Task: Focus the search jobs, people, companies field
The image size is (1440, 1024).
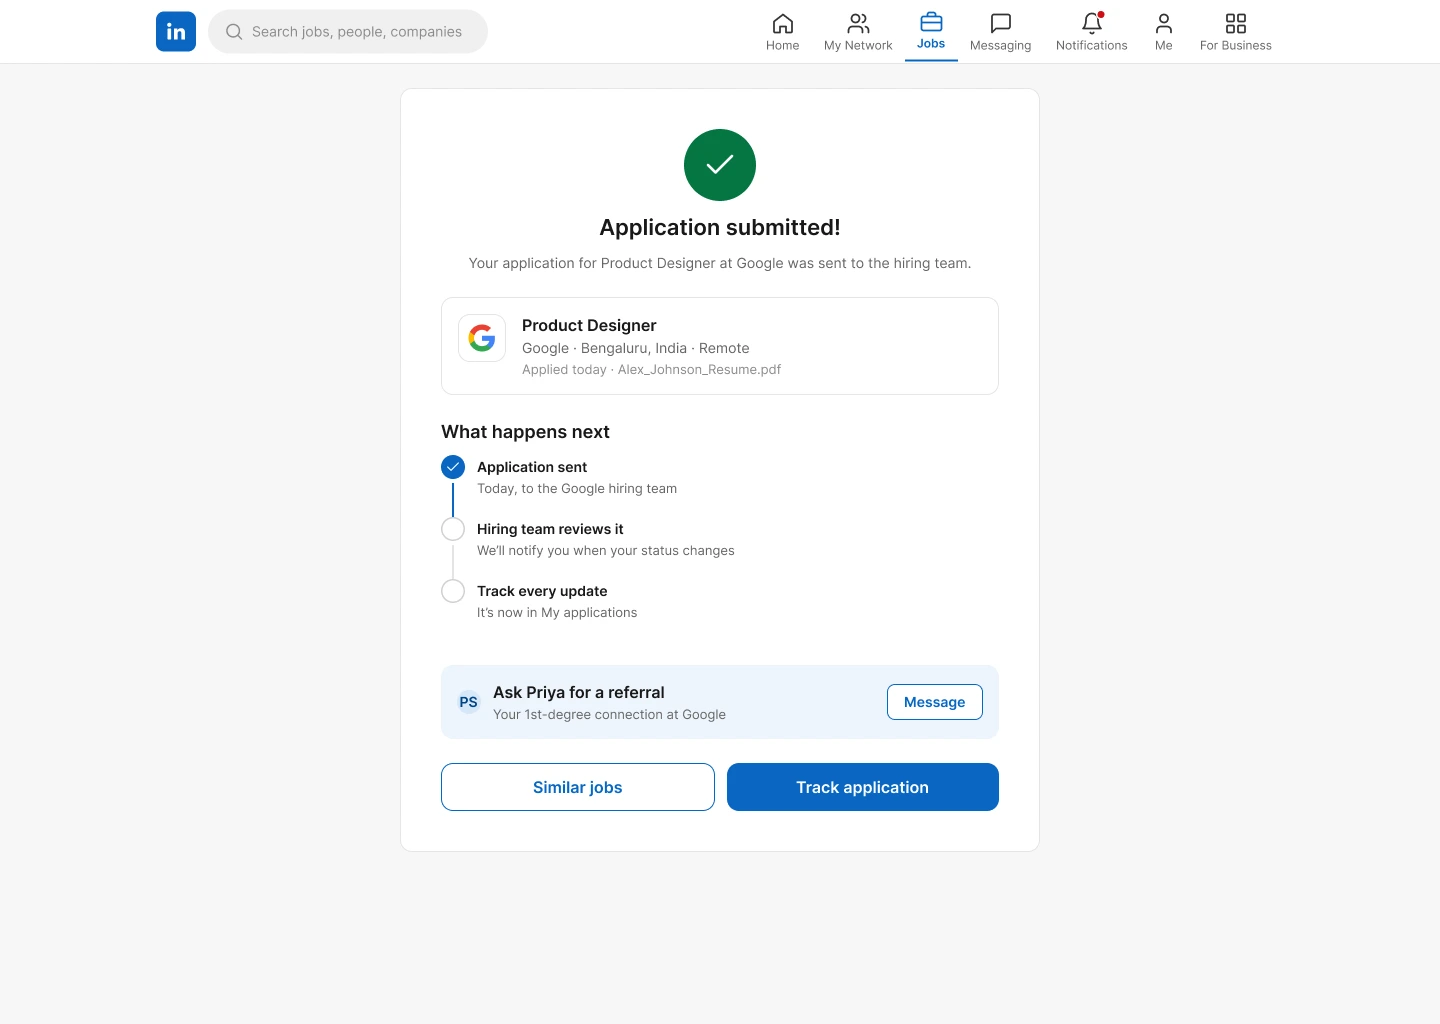Action: 348,32
